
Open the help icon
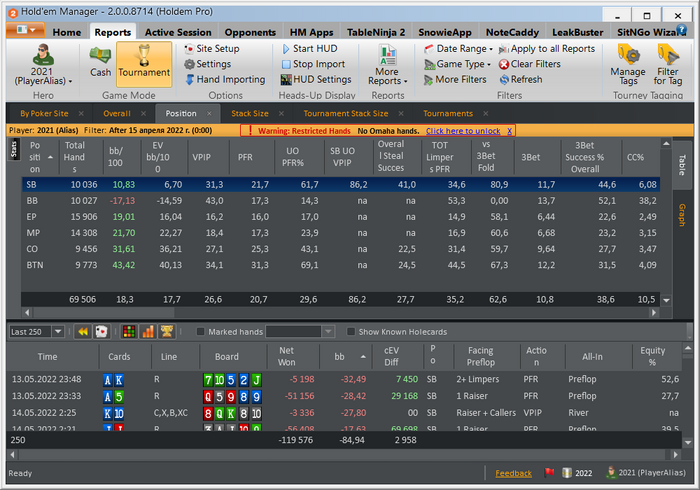point(681,29)
